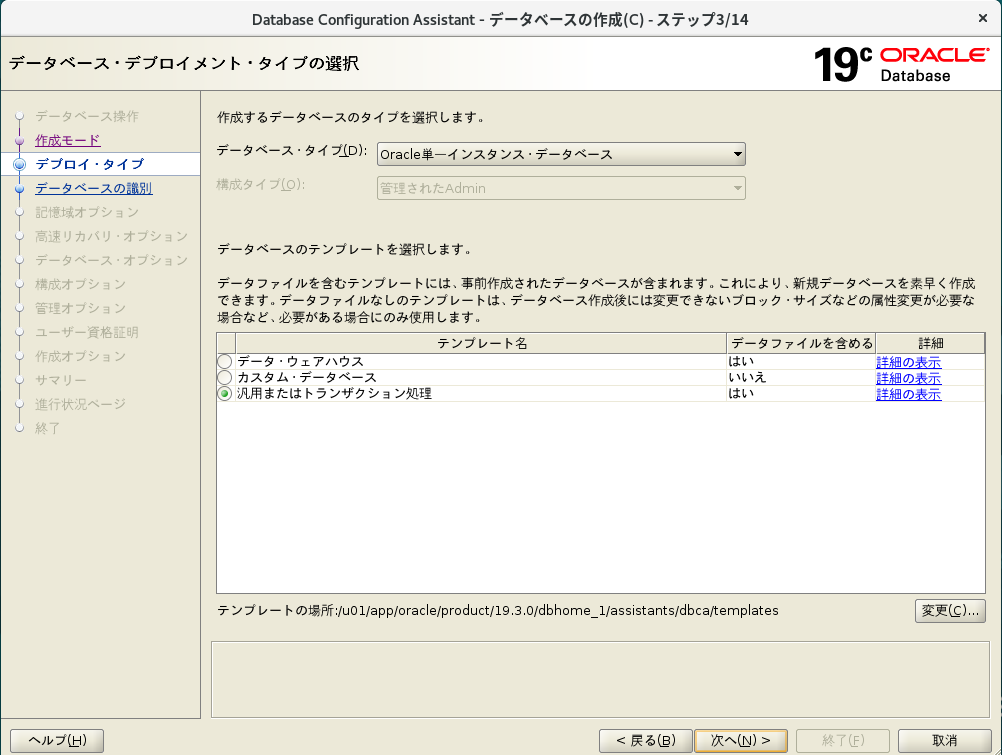Show details for 汎用またはトランザクション処理 template
The height and width of the screenshot is (755, 1002).
point(908,395)
